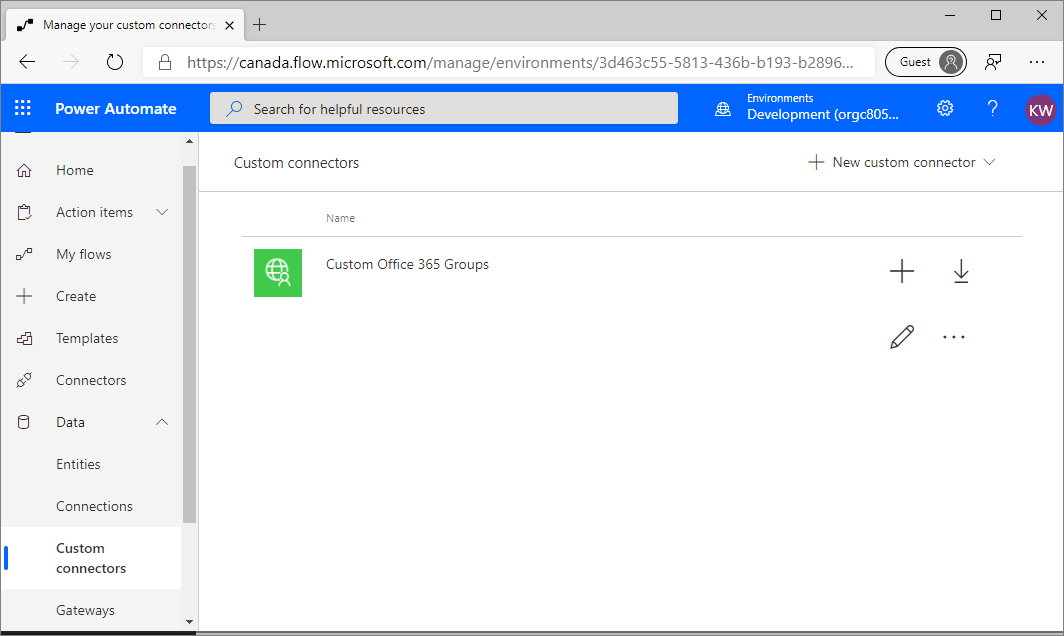Open more actions with the ellipsis icon

click(954, 337)
